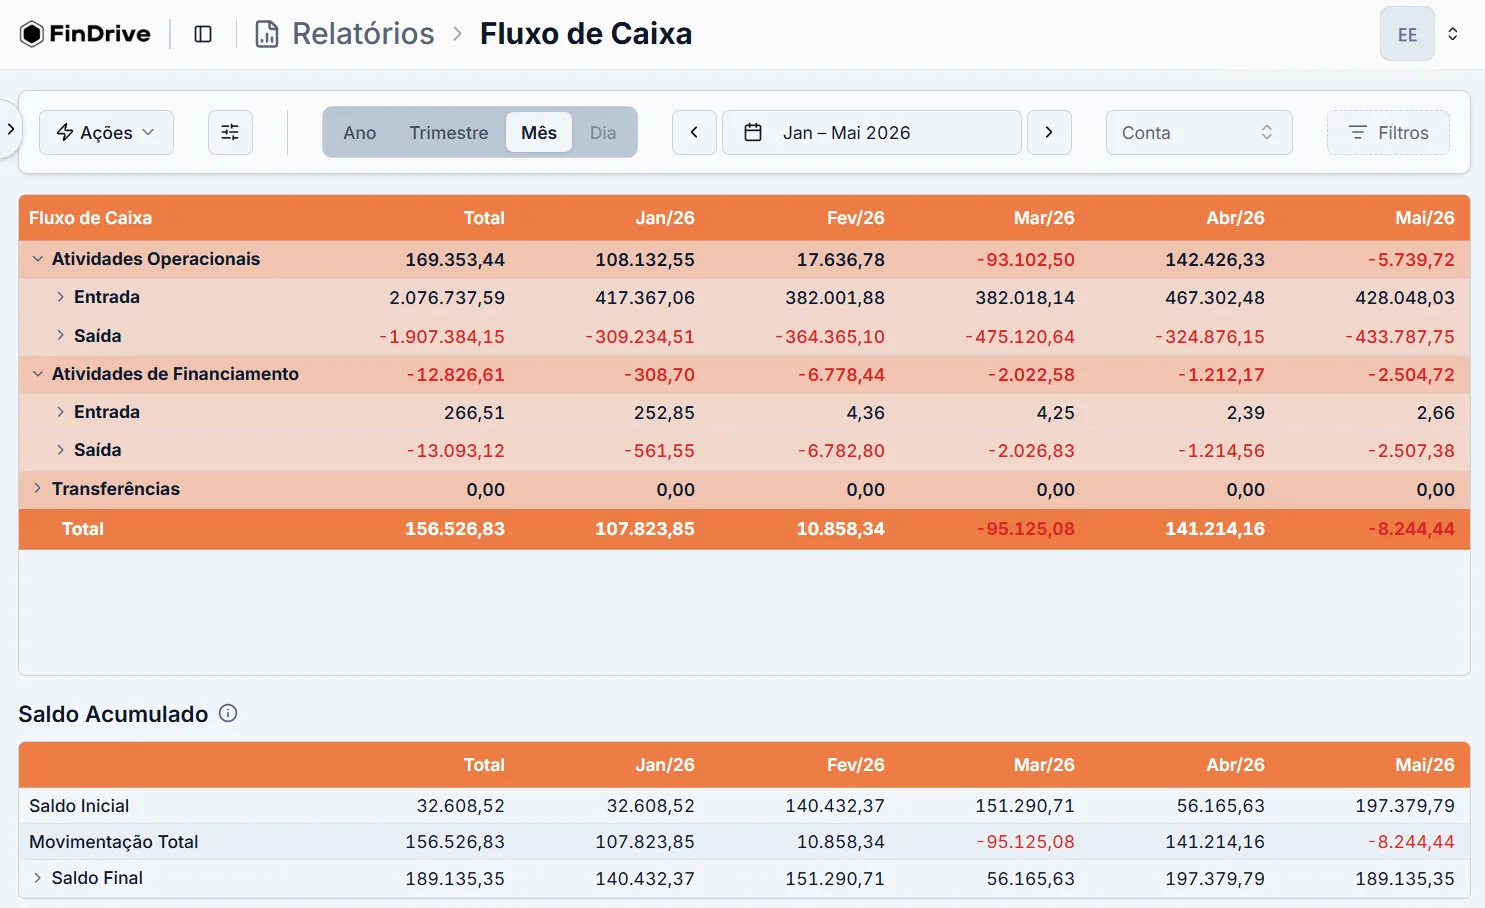The height and width of the screenshot is (908, 1485).
Task: Click the Movimentação Total row label
Action: tap(114, 842)
